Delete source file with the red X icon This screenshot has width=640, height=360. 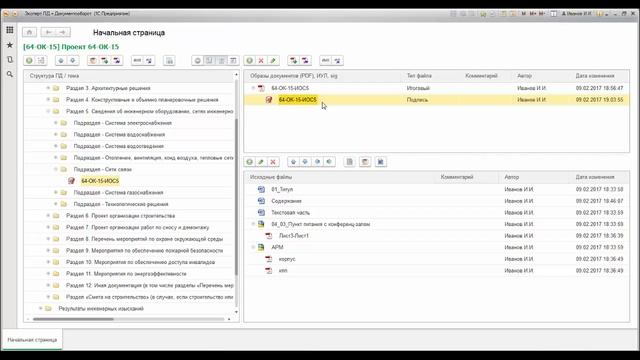pos(273,162)
